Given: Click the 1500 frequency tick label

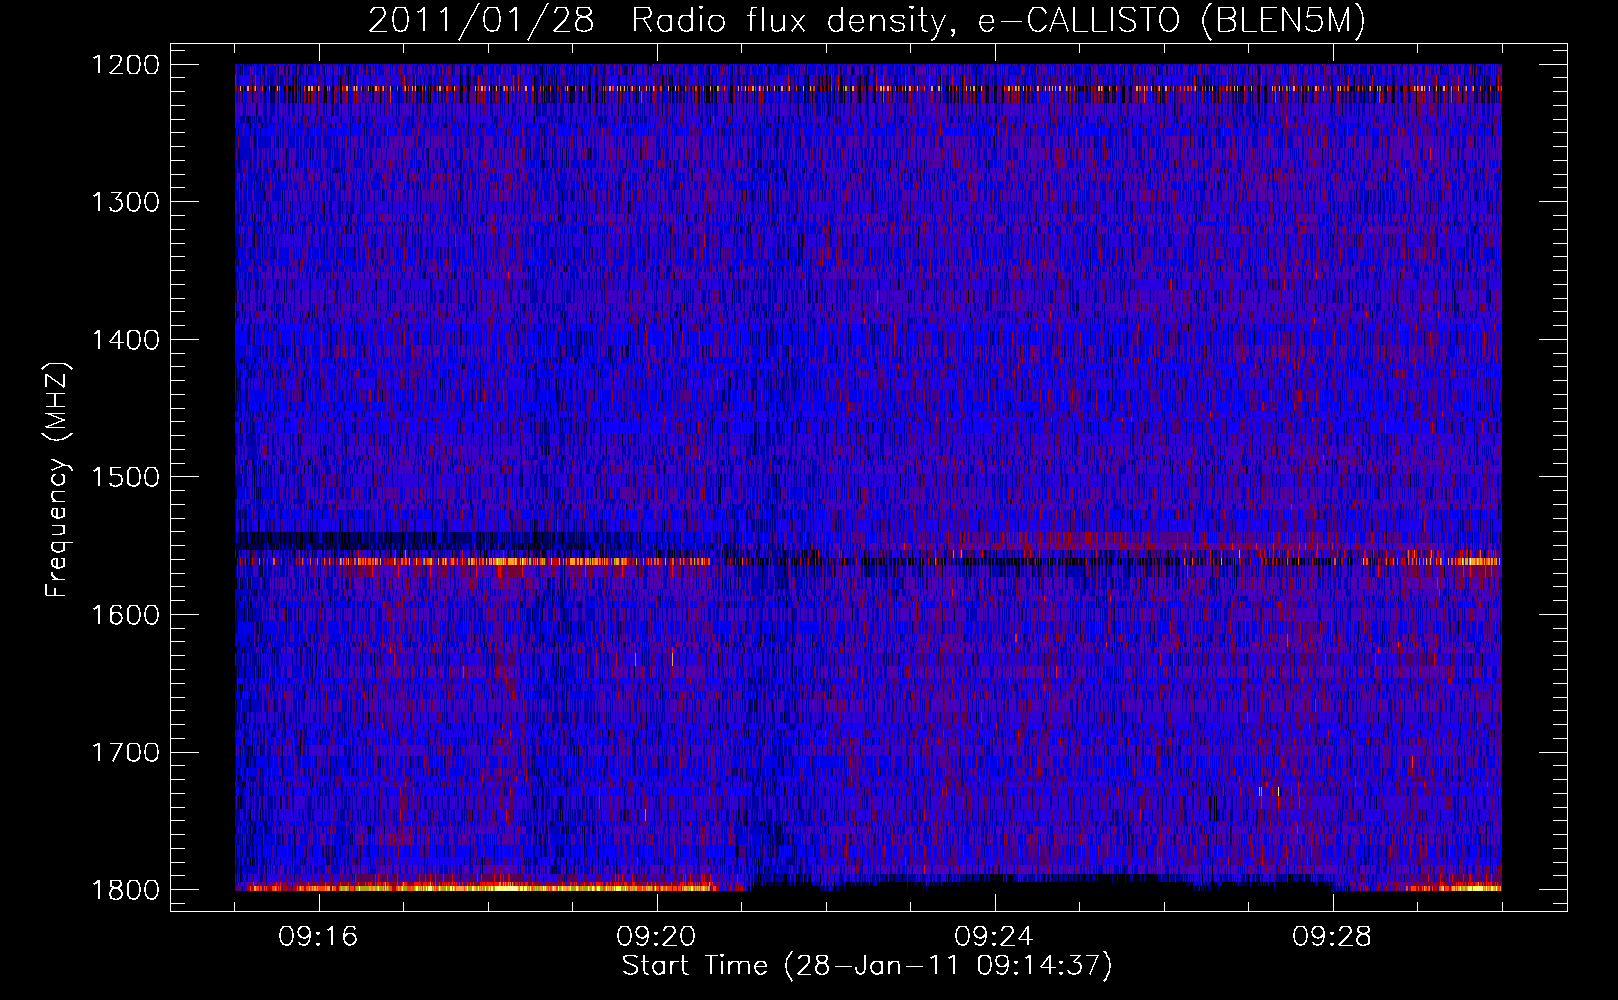Looking at the screenshot, I should [125, 477].
